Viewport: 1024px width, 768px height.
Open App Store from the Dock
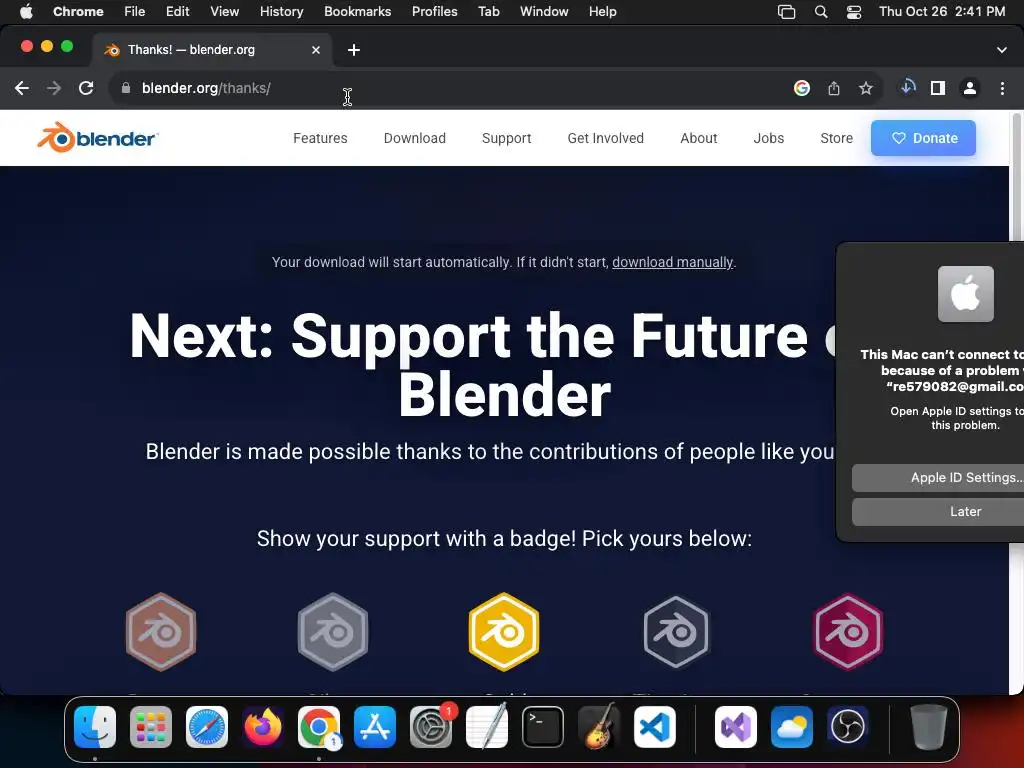pos(375,727)
